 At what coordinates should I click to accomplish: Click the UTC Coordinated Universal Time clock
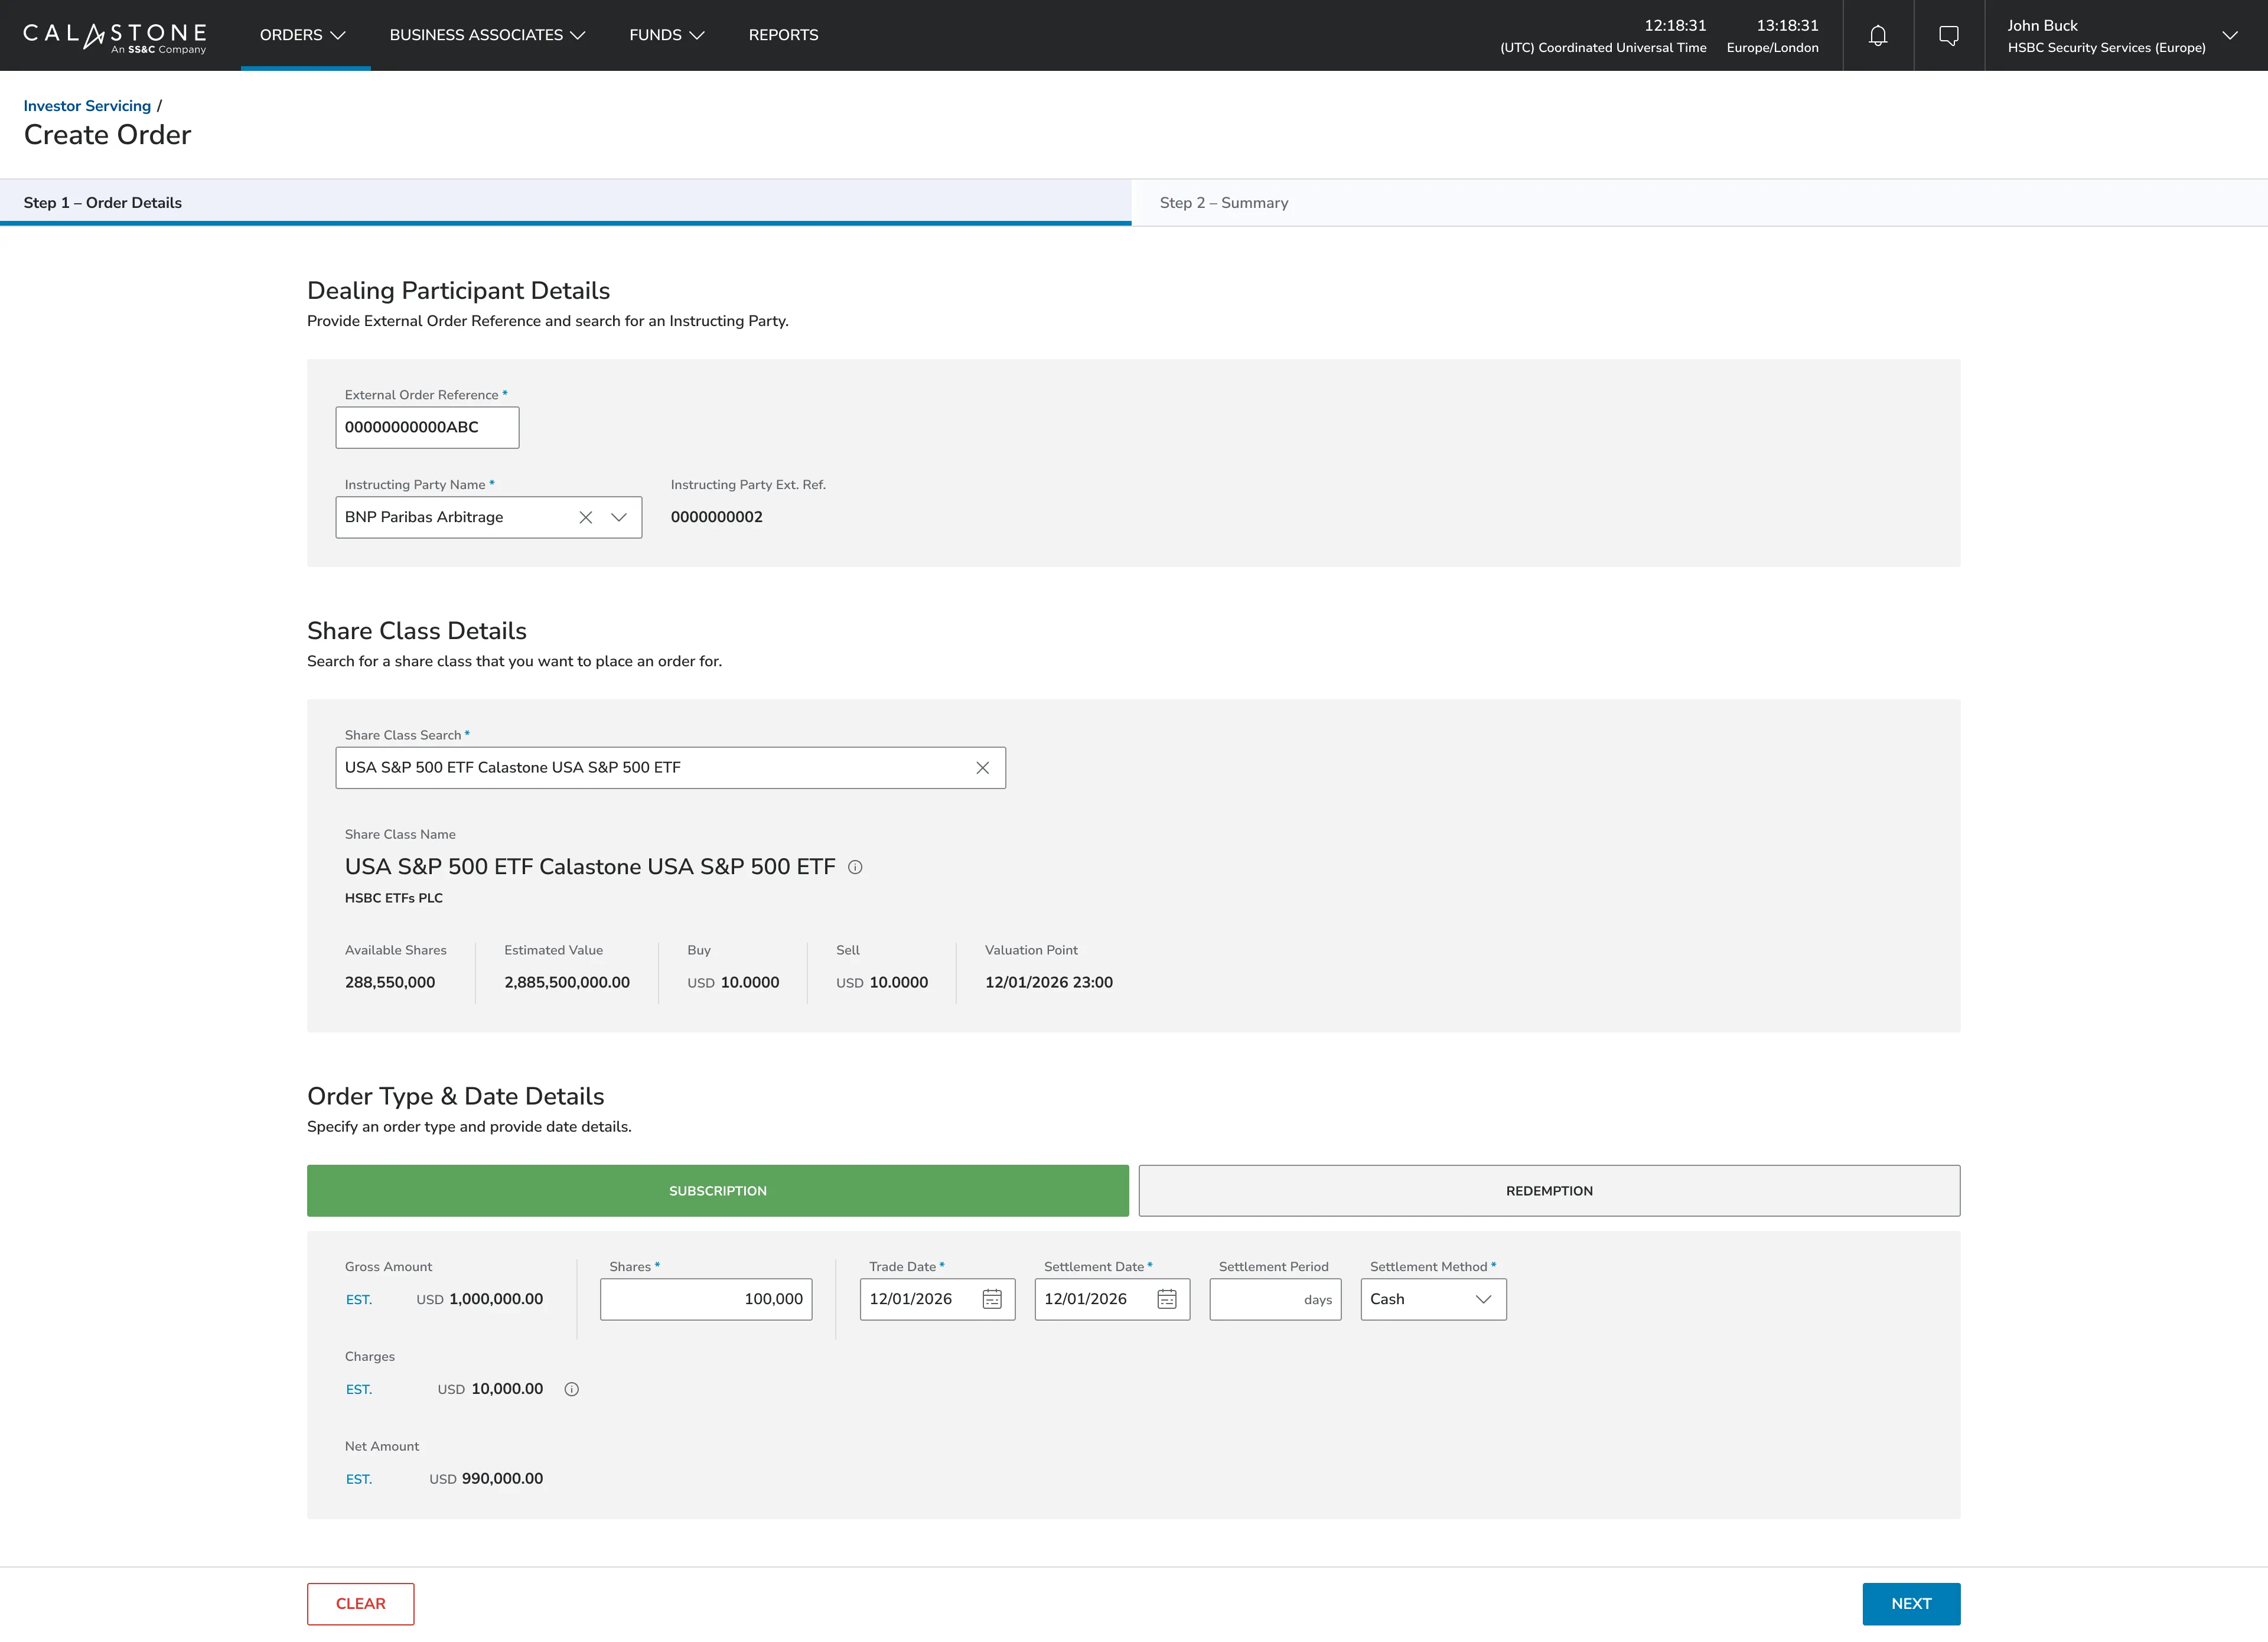1603,36
